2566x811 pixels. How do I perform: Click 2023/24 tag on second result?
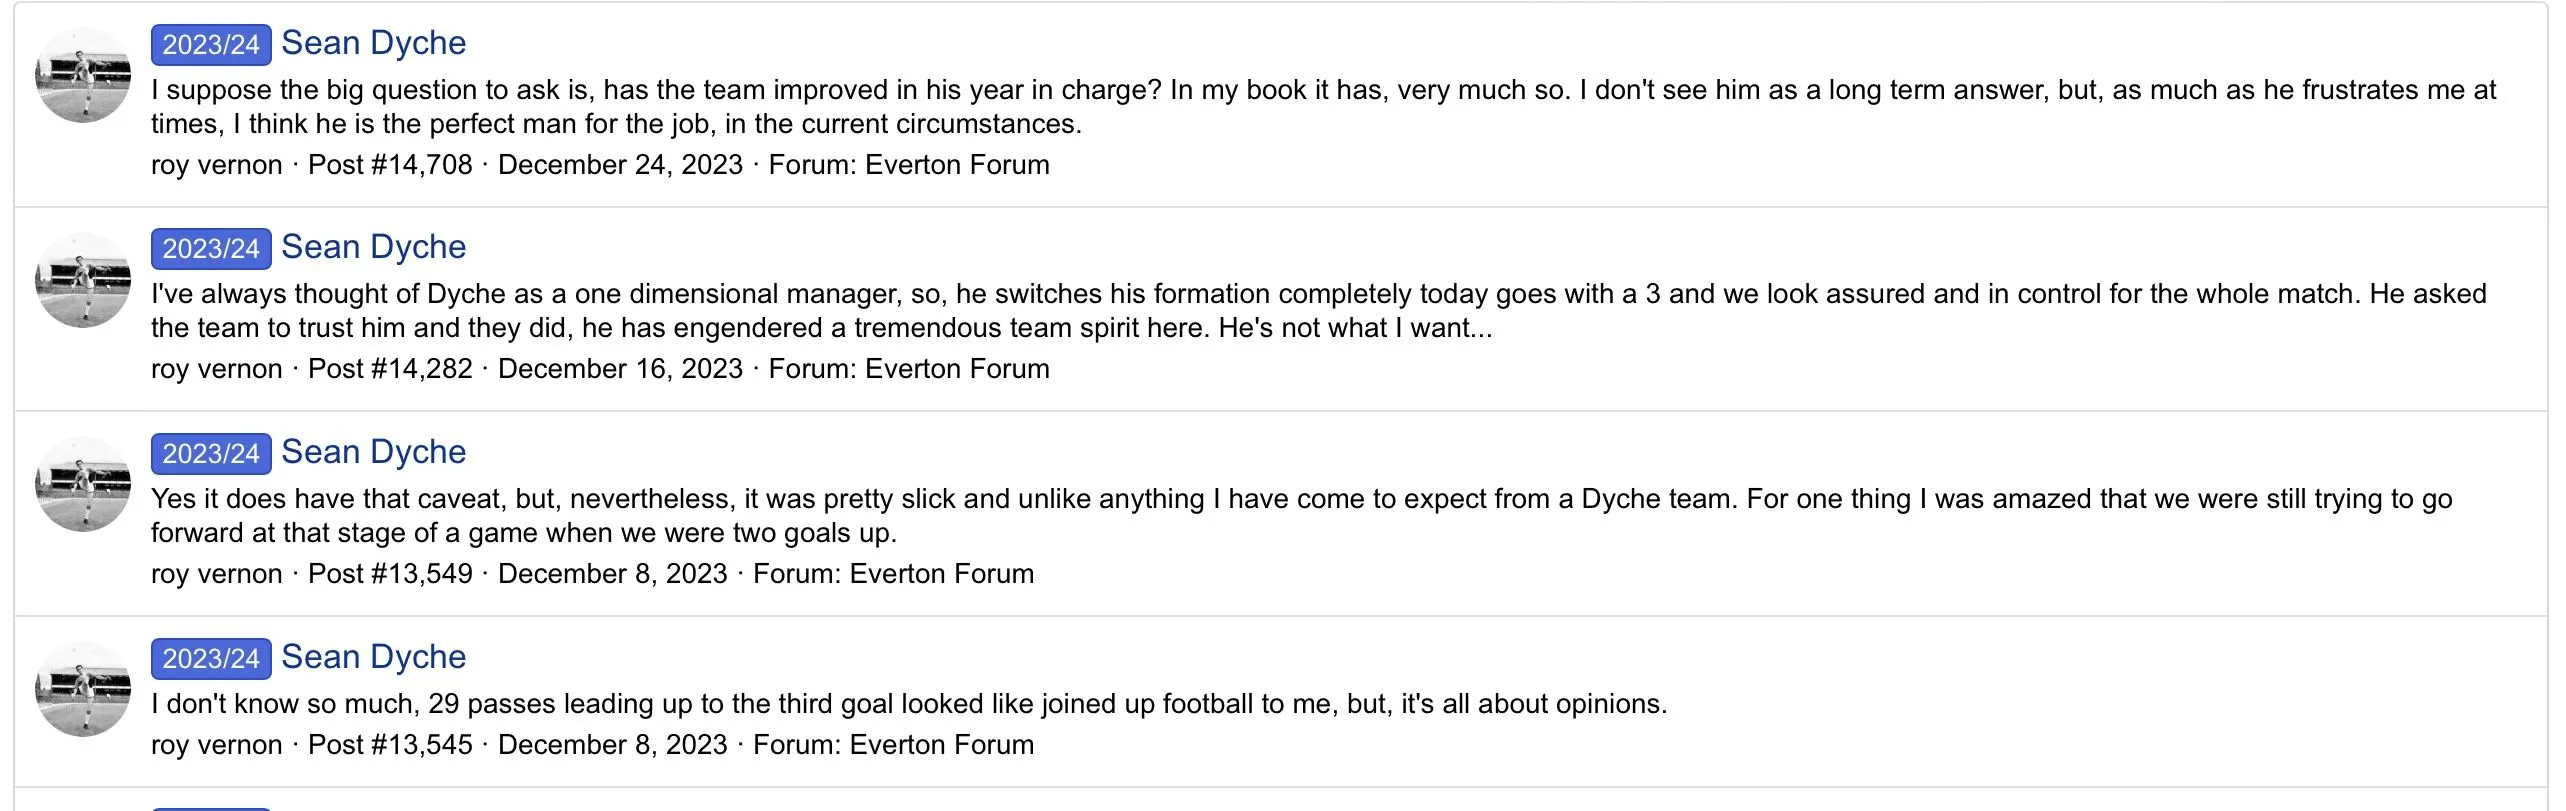point(211,249)
